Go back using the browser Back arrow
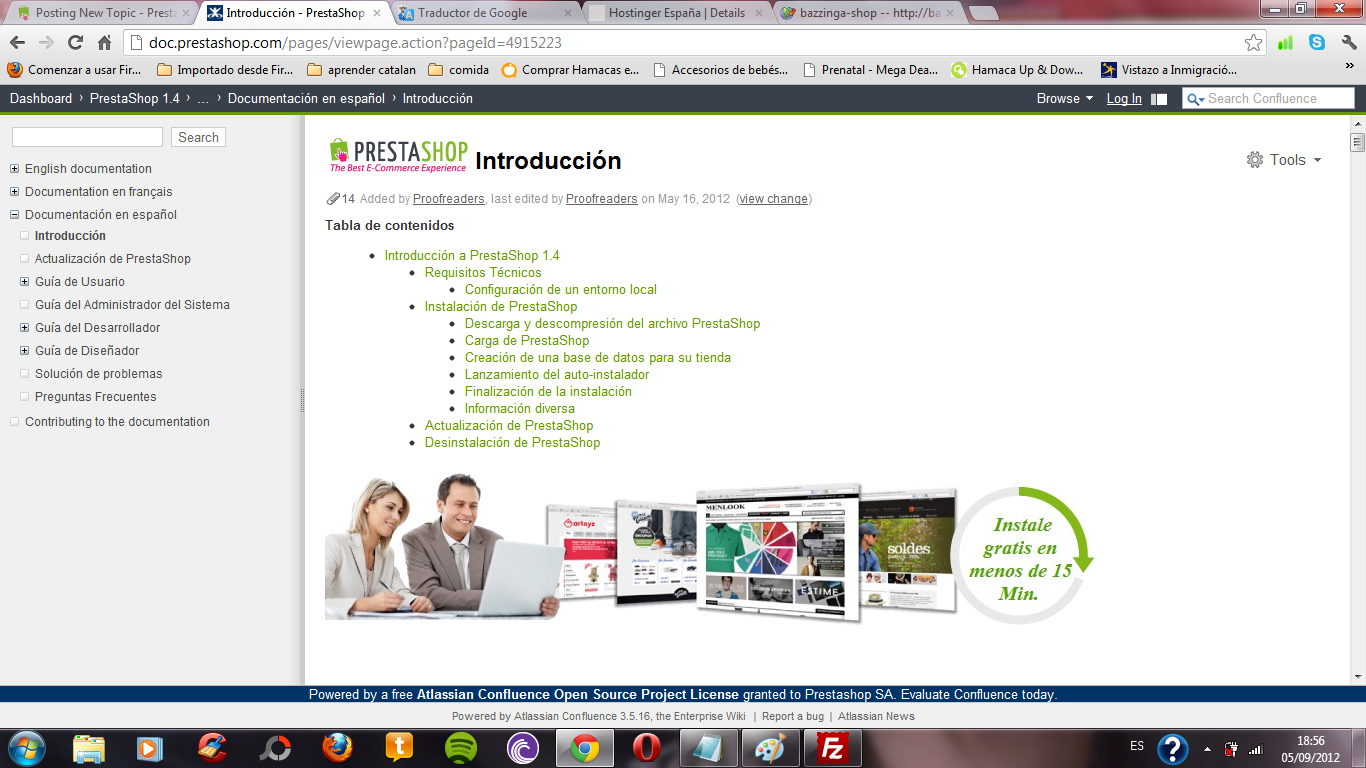 click(x=17, y=43)
